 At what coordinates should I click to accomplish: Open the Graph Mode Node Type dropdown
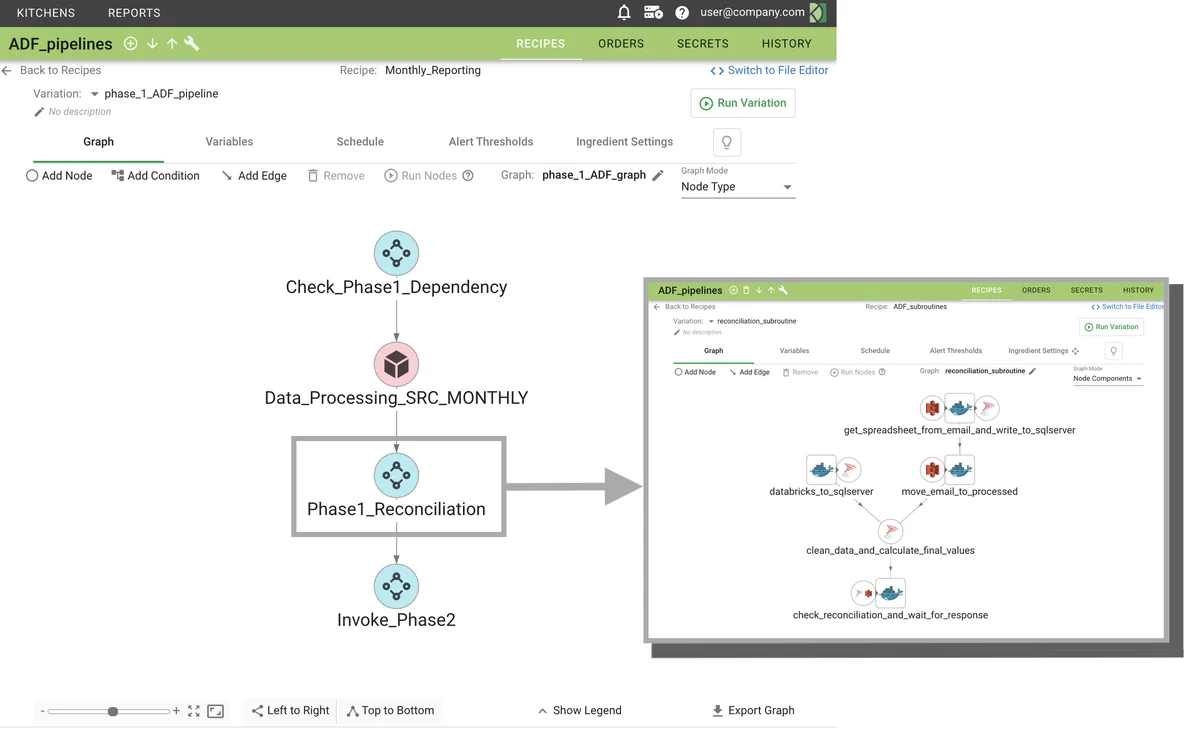click(x=737, y=187)
